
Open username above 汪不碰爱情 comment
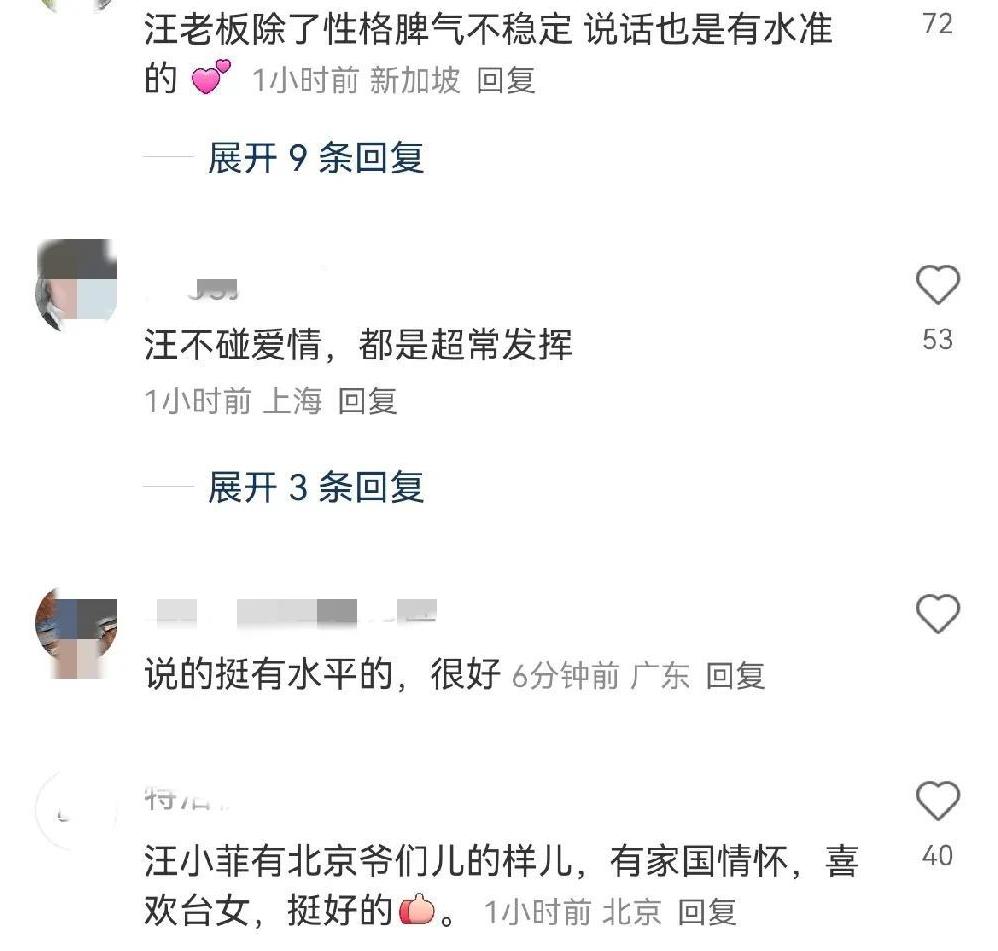[192, 289]
